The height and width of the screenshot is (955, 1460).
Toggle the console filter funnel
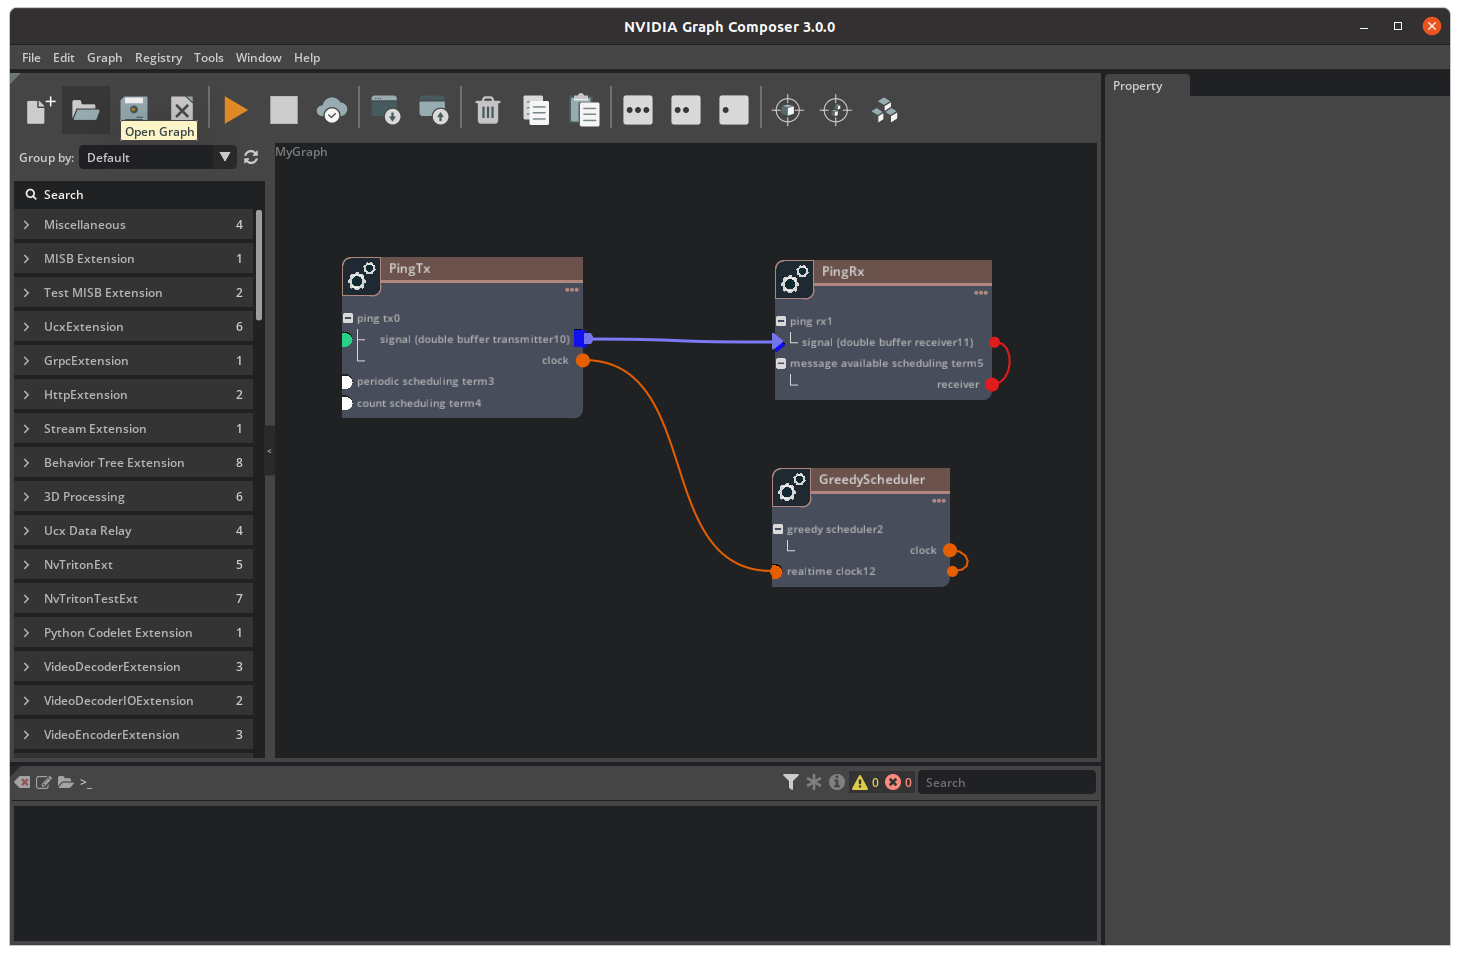pos(791,782)
